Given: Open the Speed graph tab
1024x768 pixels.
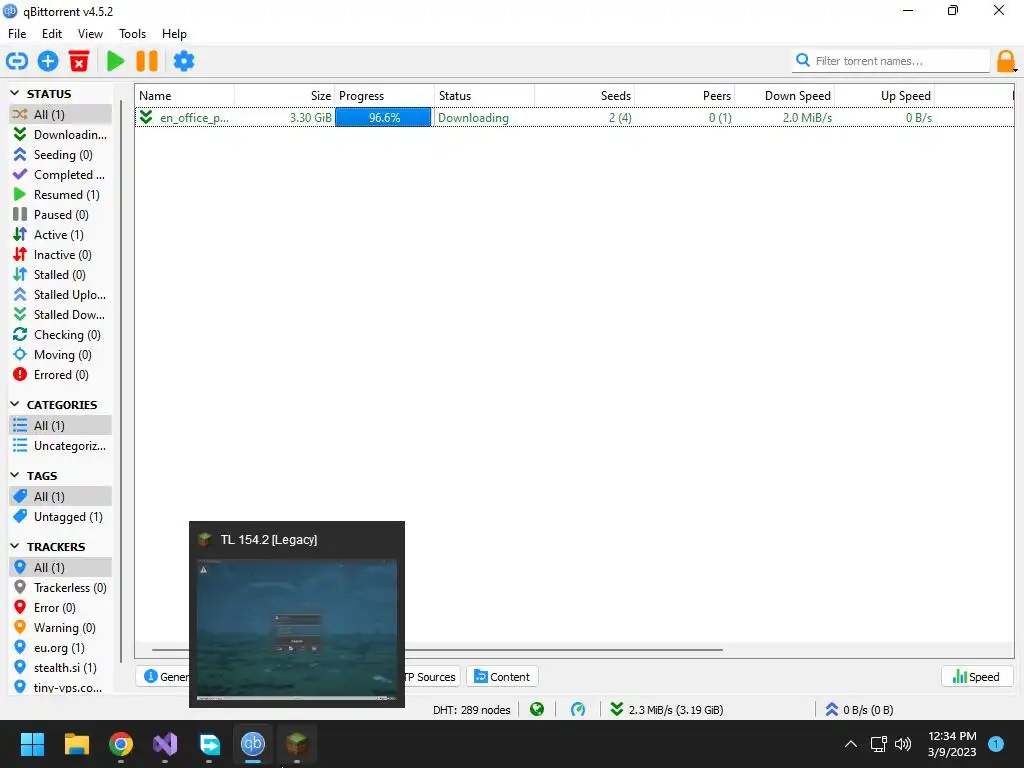Looking at the screenshot, I should [977, 677].
